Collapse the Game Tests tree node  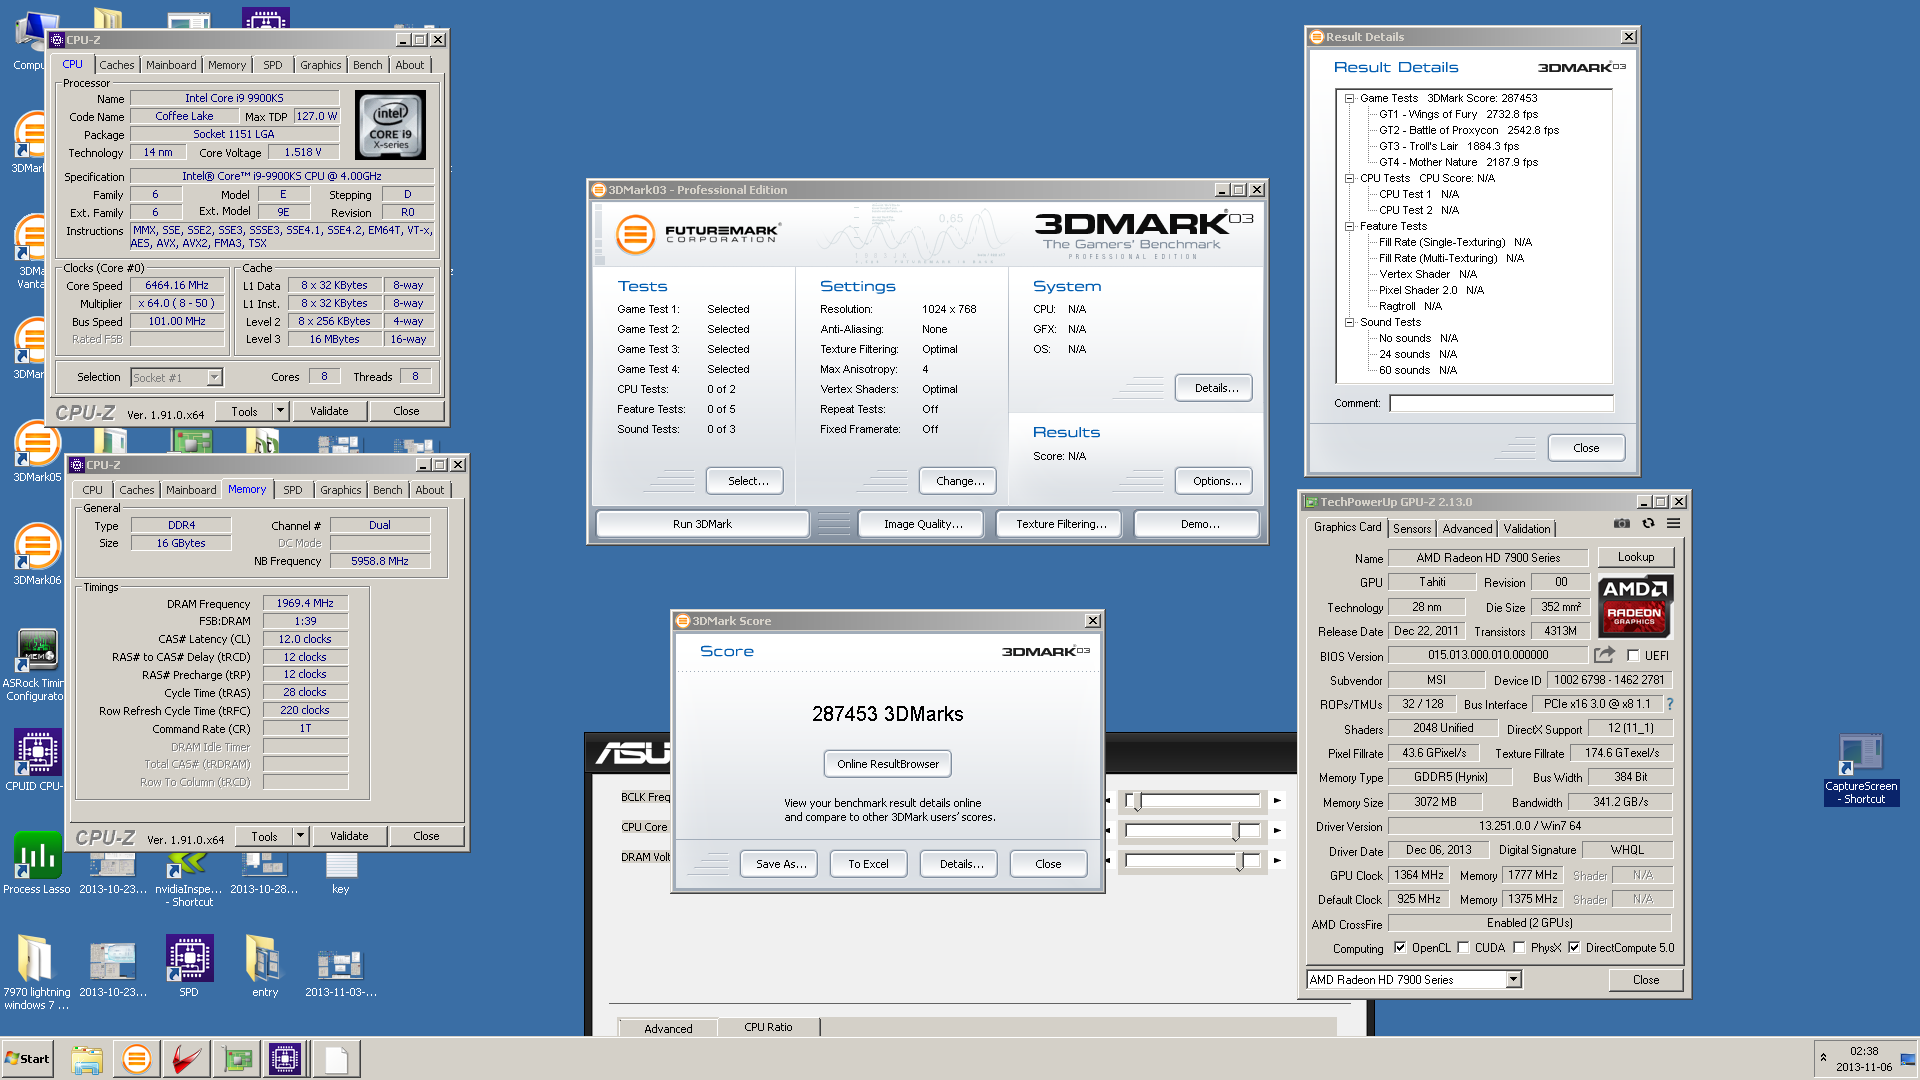point(1349,98)
